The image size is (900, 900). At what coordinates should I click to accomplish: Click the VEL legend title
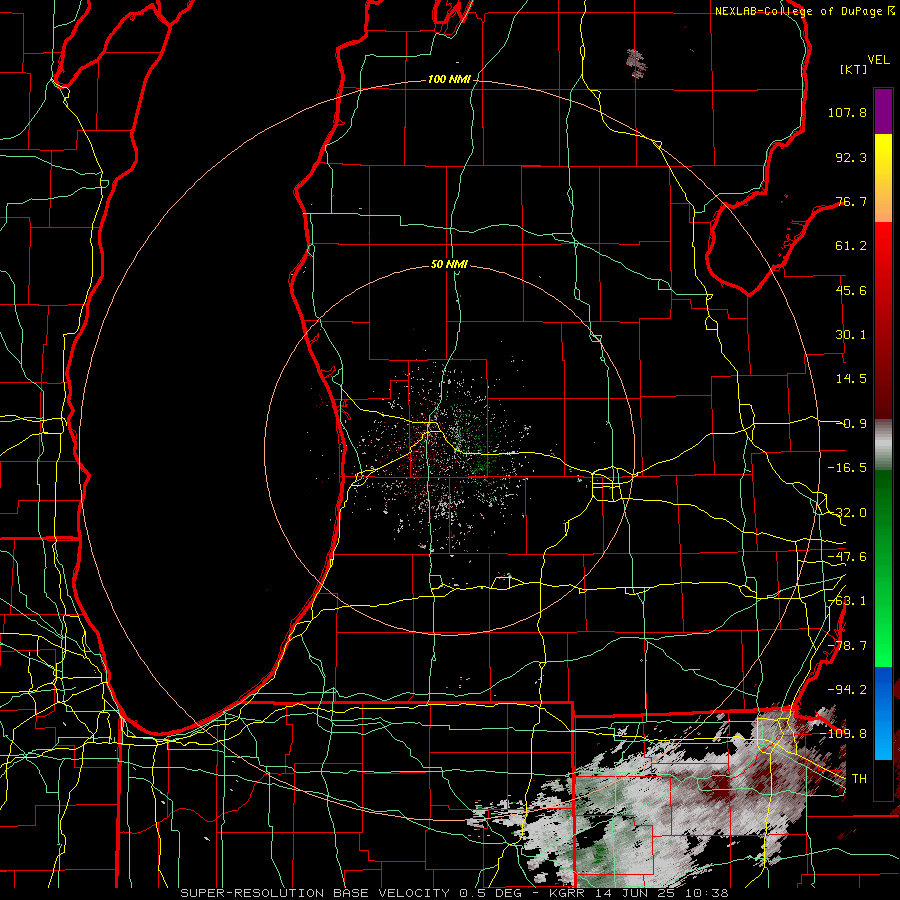[x=878, y=60]
